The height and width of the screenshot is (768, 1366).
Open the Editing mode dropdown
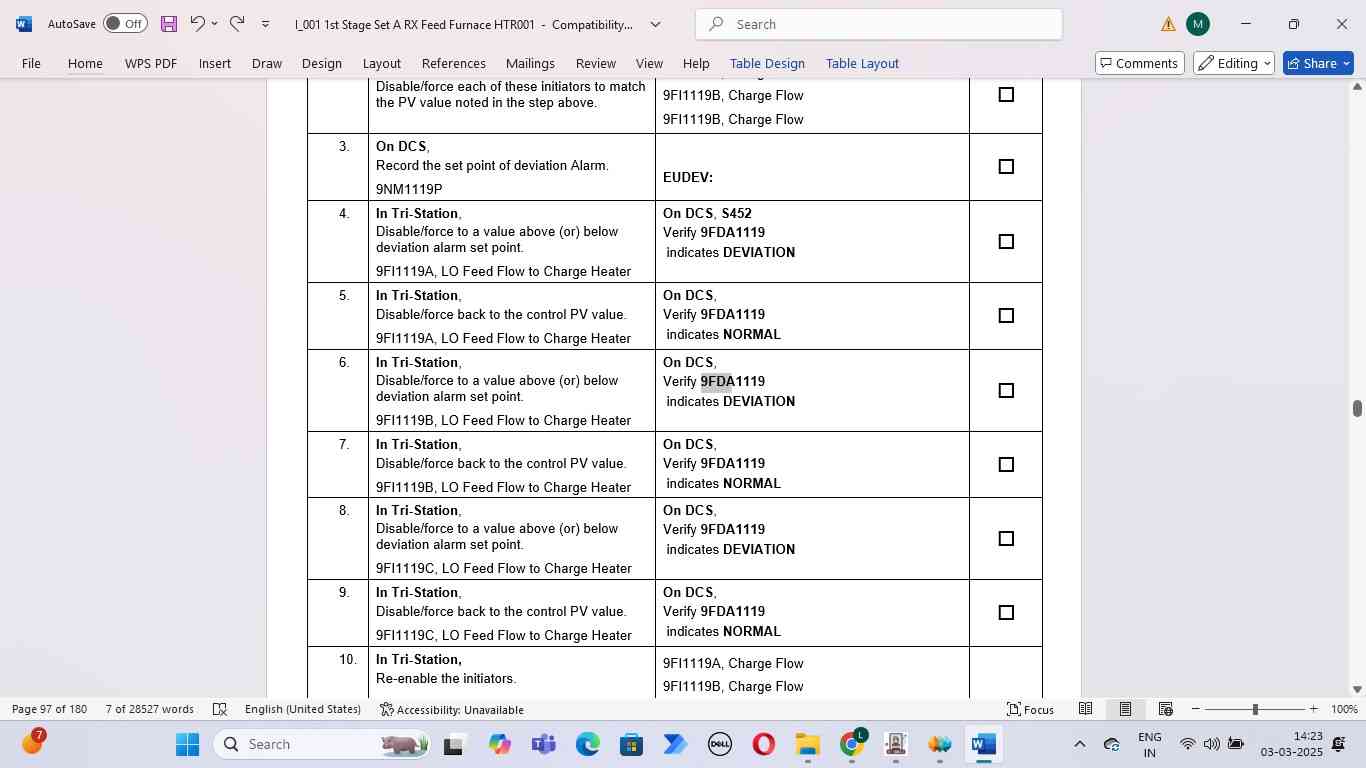(x=1234, y=63)
